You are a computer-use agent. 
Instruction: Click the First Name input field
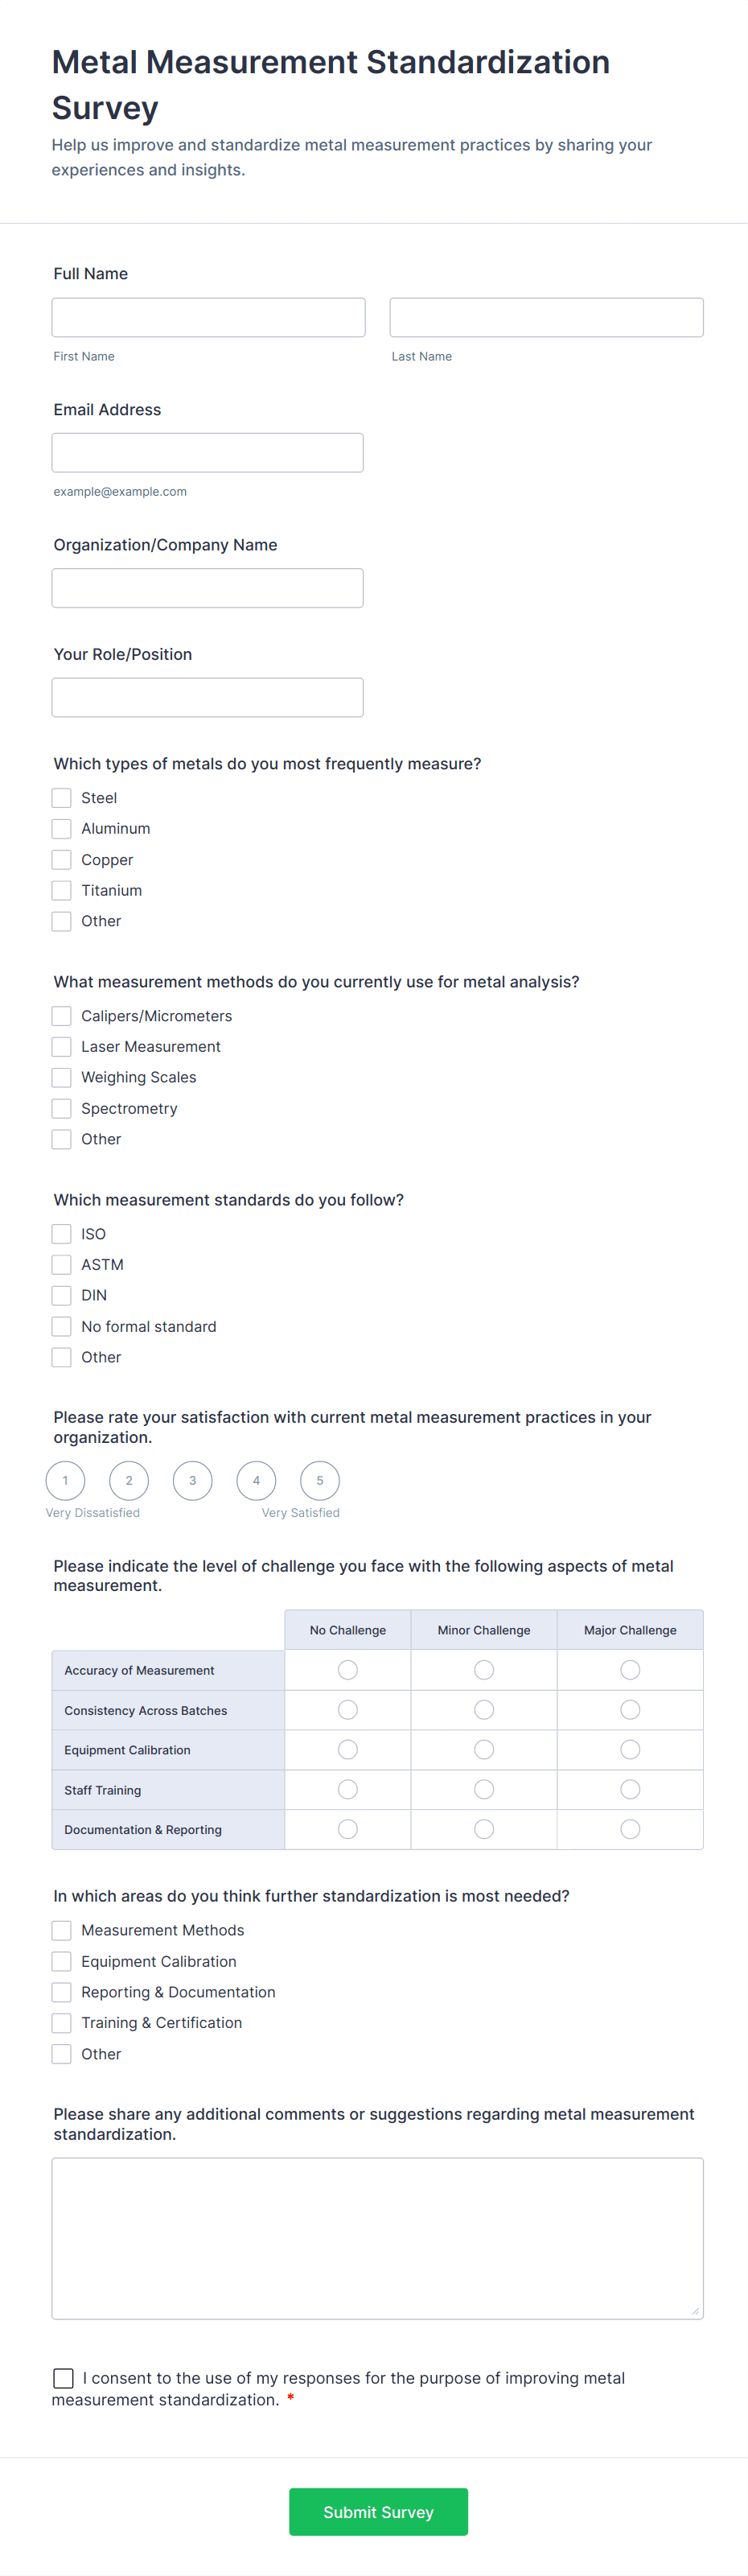(207, 316)
